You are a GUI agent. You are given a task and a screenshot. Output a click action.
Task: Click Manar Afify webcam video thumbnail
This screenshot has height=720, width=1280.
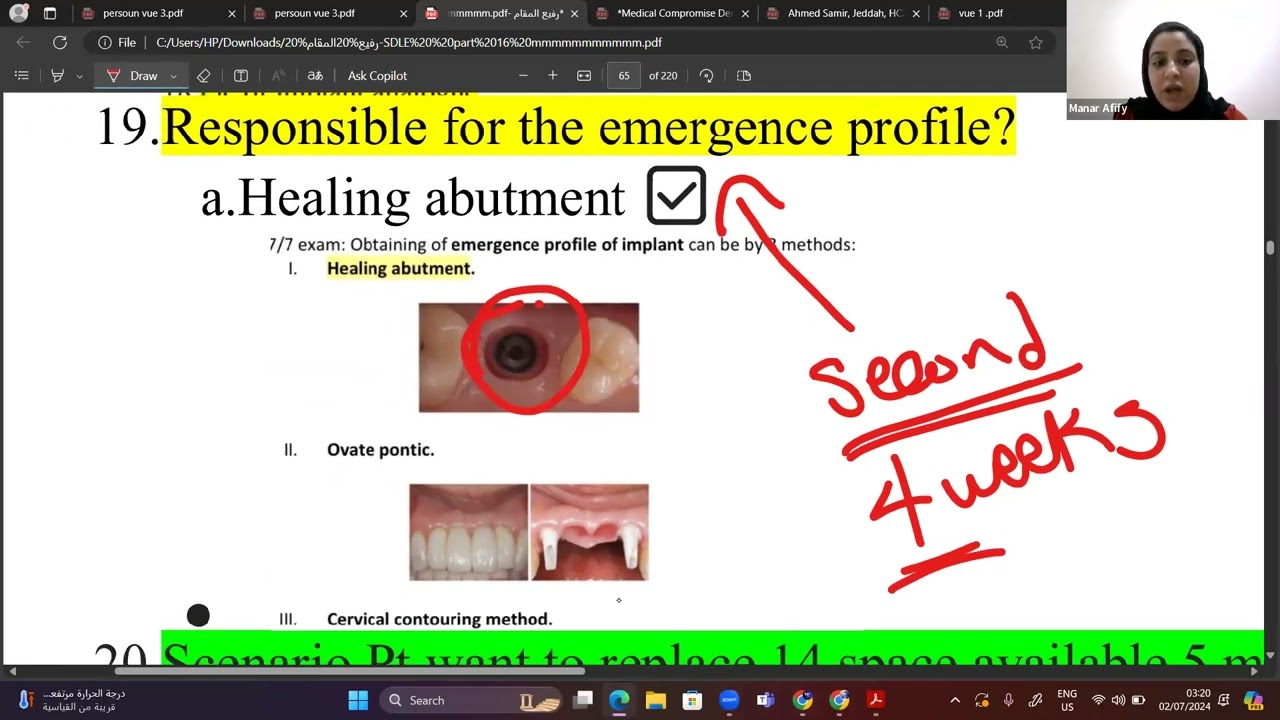tap(1173, 60)
